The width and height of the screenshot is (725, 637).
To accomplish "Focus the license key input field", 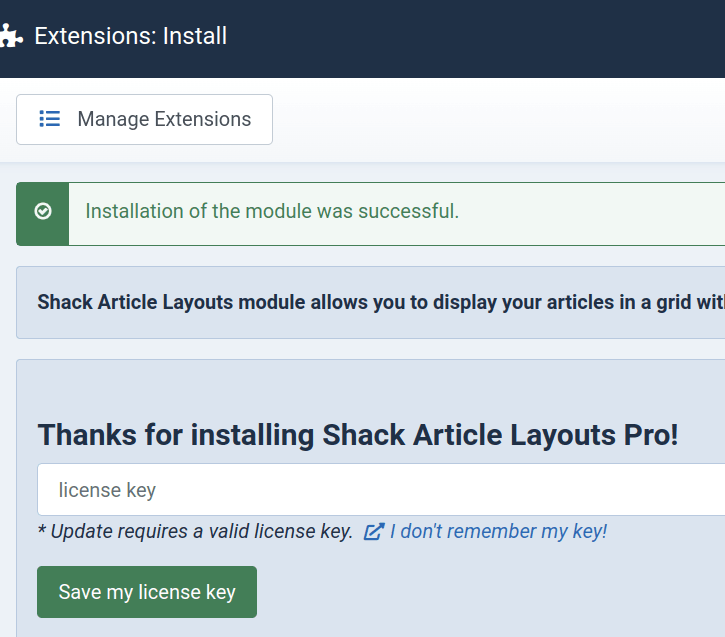I will [x=381, y=490].
